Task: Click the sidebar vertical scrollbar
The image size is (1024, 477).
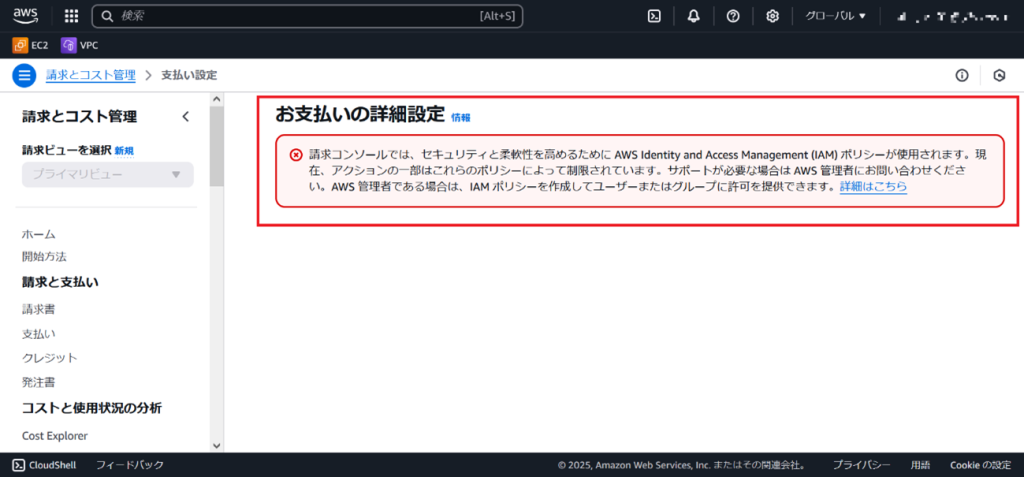Action: click(x=217, y=150)
